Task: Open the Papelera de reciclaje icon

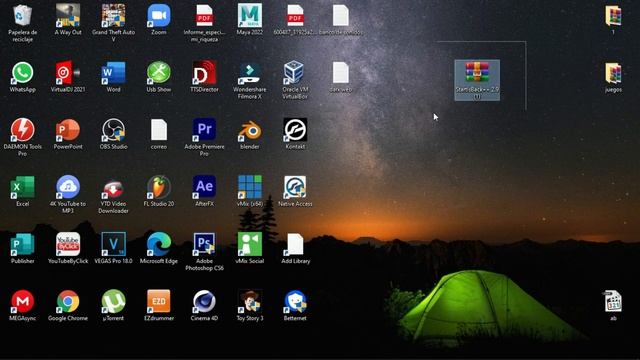Action: [22, 16]
